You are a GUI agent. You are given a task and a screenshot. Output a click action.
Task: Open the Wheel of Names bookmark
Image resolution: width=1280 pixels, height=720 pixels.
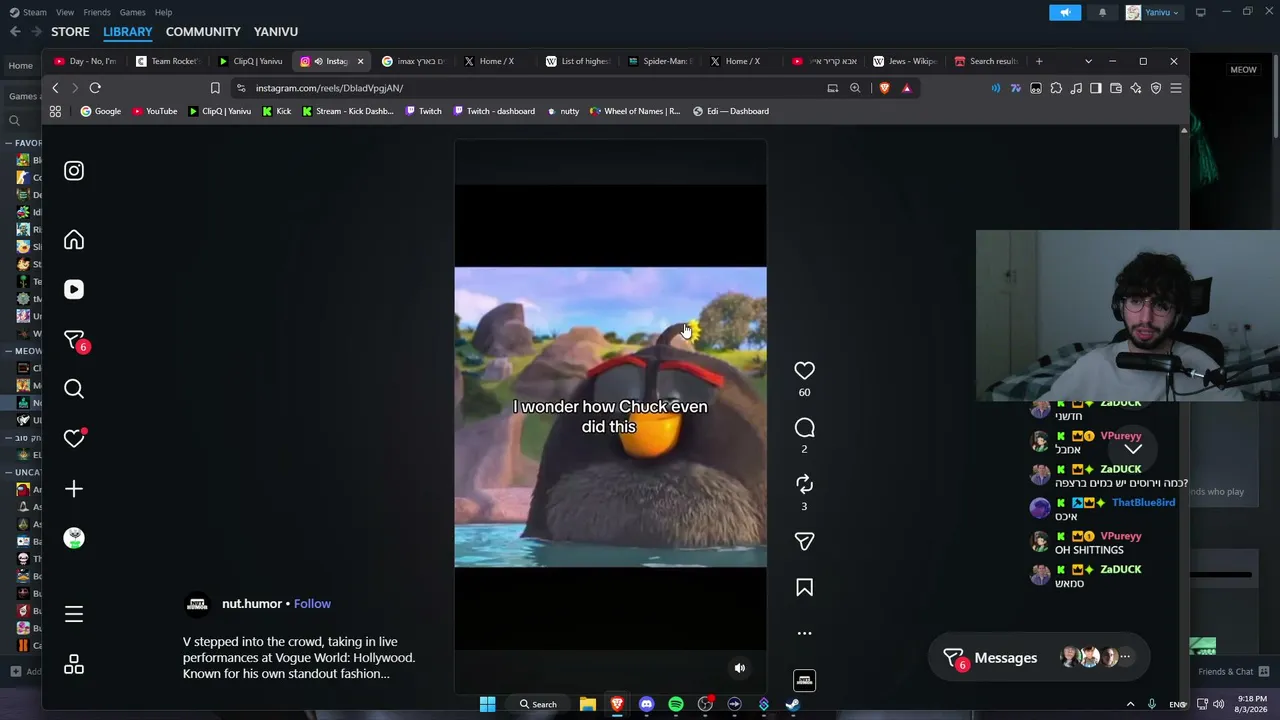635,111
